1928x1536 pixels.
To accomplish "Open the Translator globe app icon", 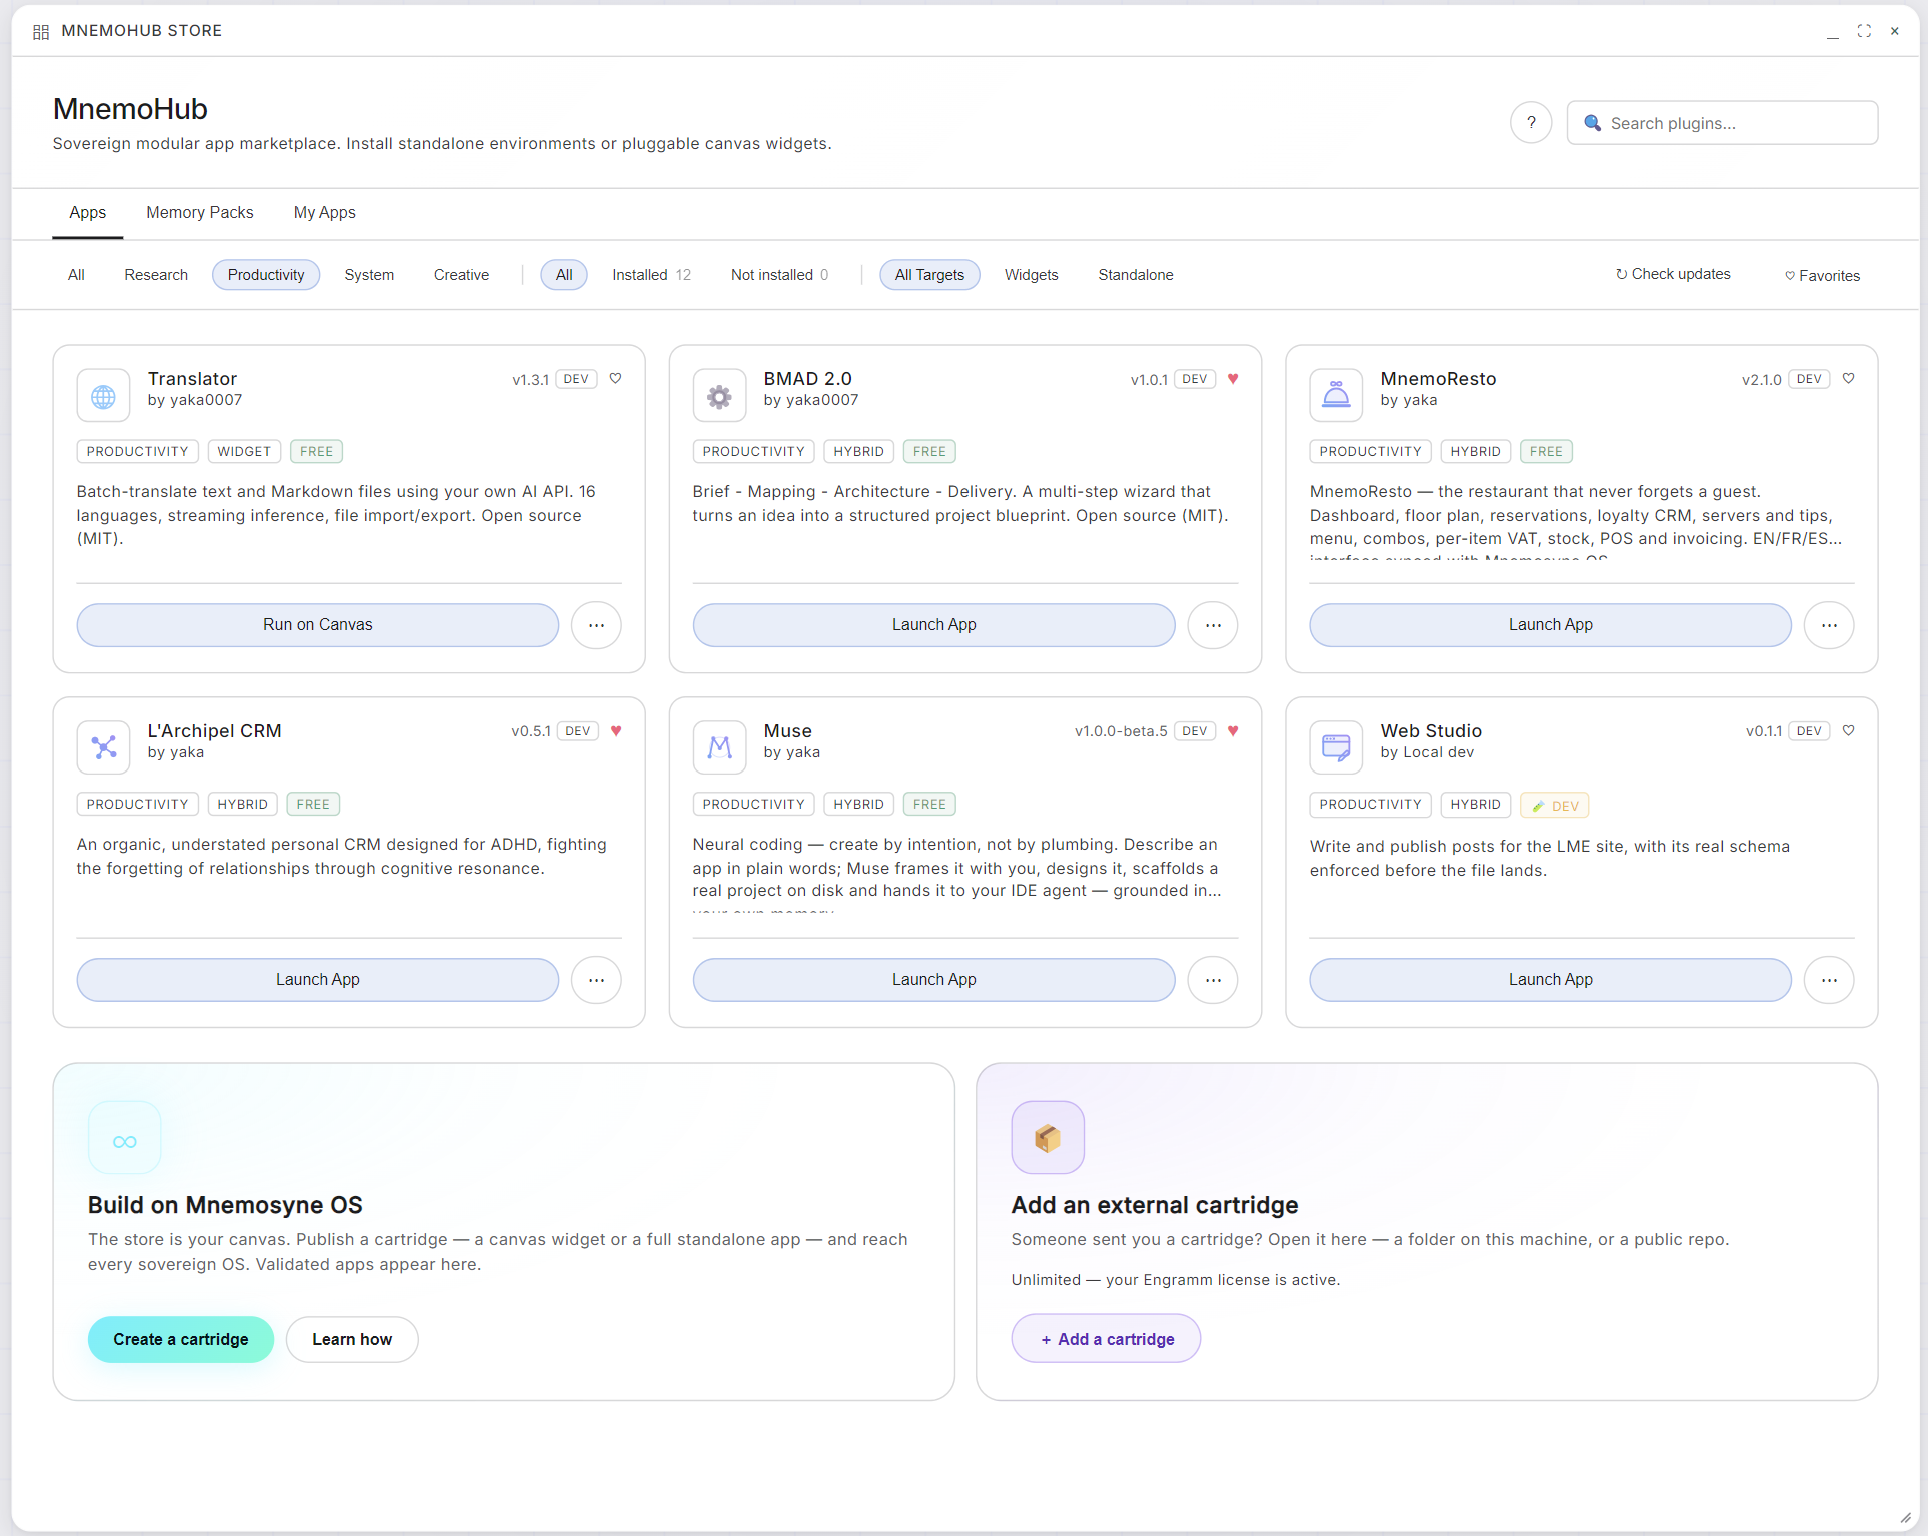I will coord(103,396).
